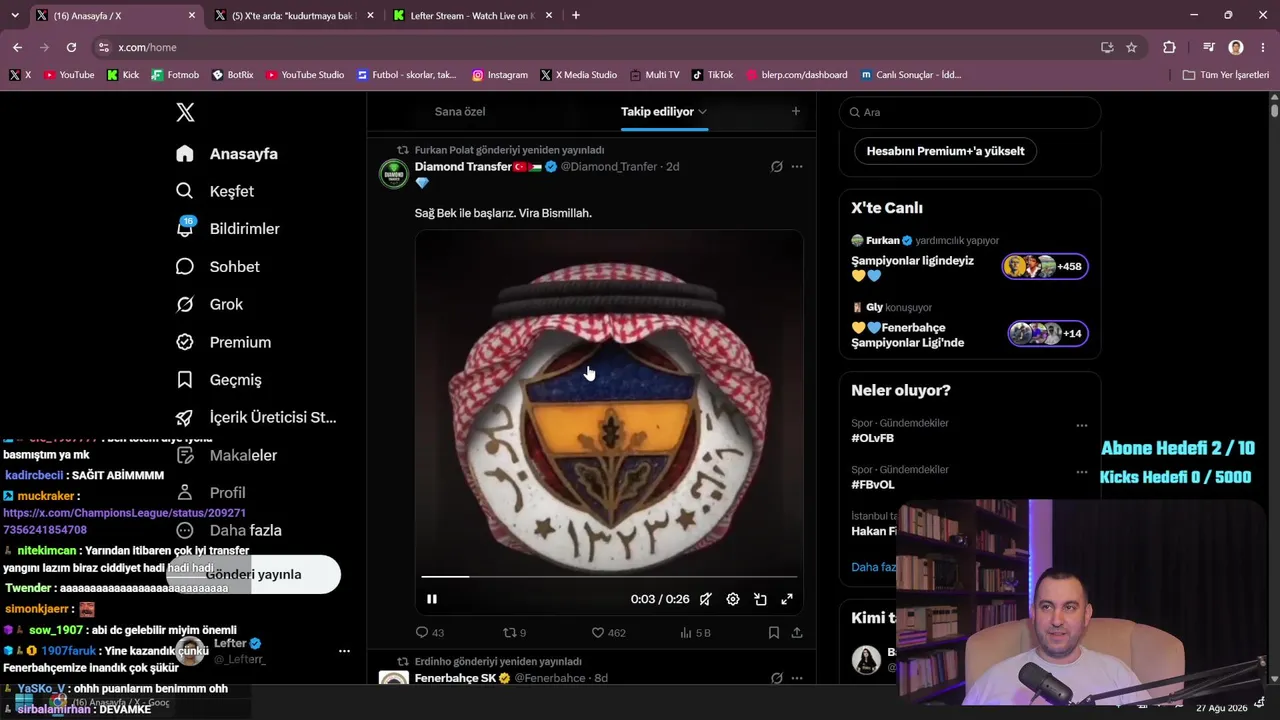Open Premium in the sidebar
This screenshot has height=720, width=1280.
click(x=223, y=342)
